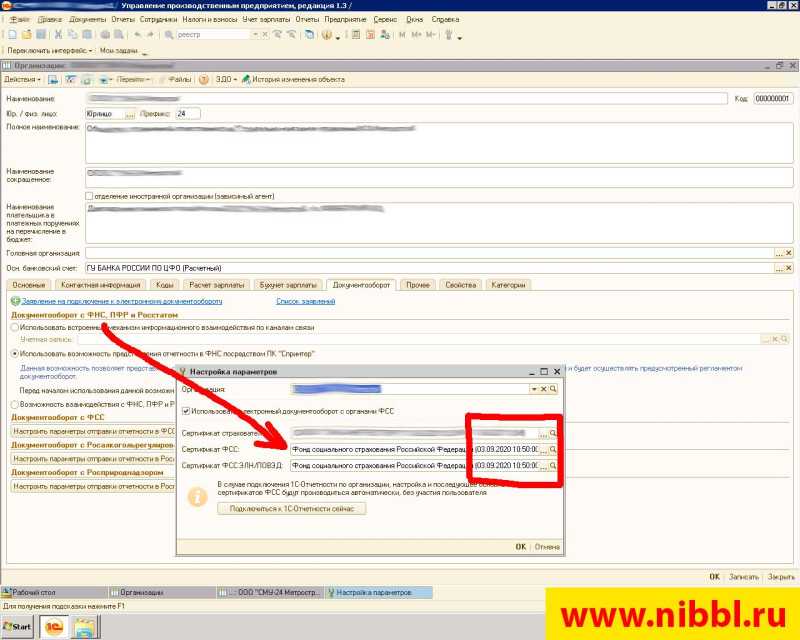
Task: Click the Файлы button in Организации toolbar
Action: coord(176,80)
